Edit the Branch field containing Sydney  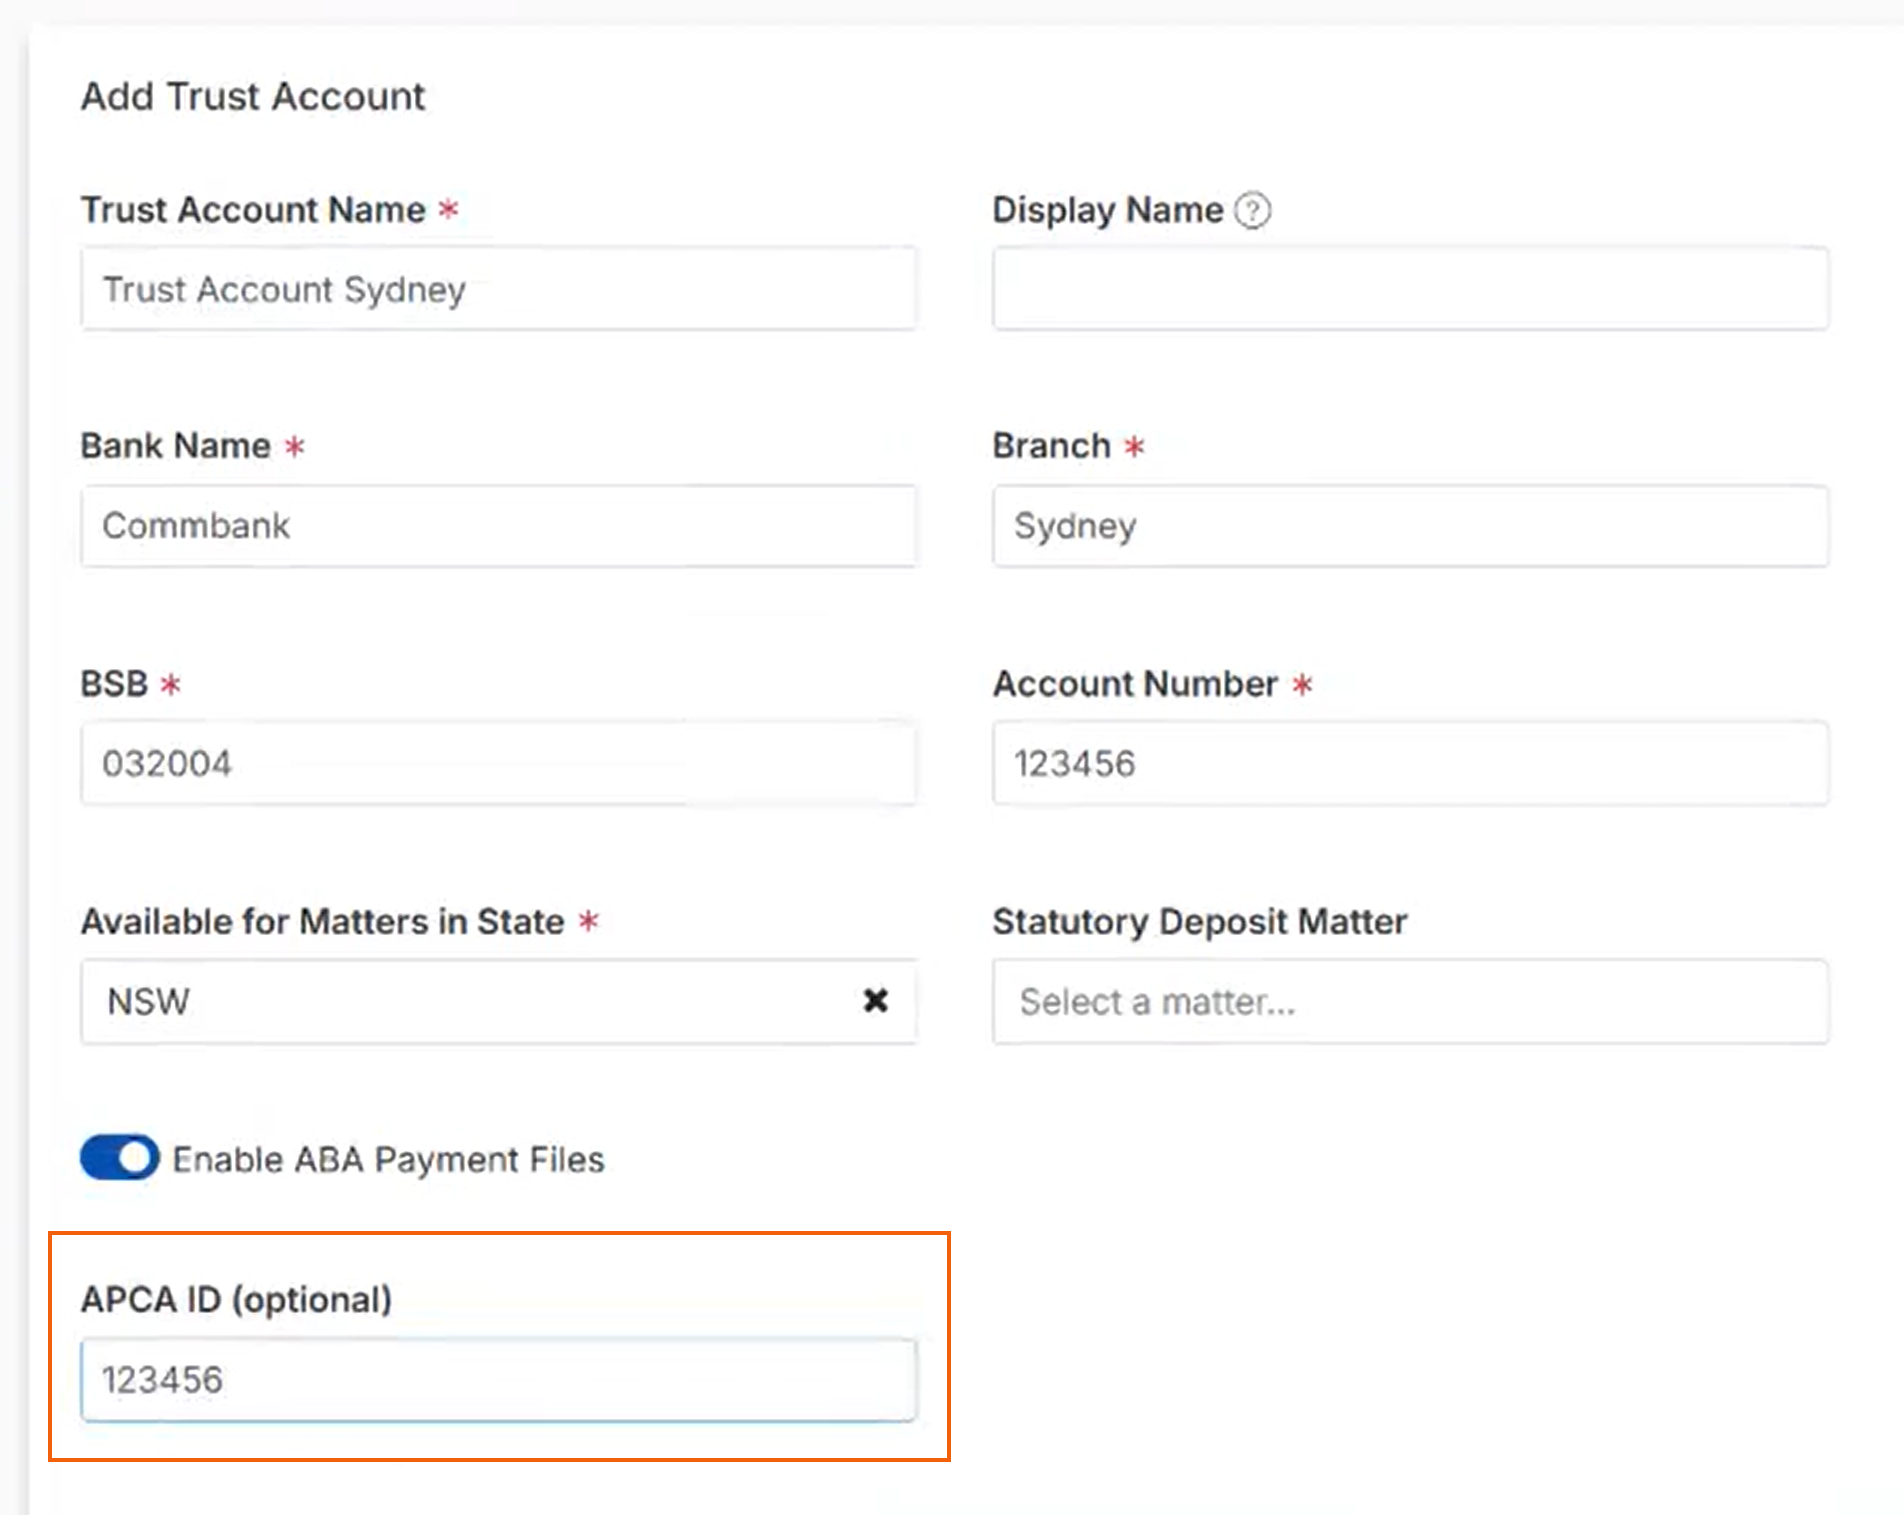click(x=1410, y=526)
